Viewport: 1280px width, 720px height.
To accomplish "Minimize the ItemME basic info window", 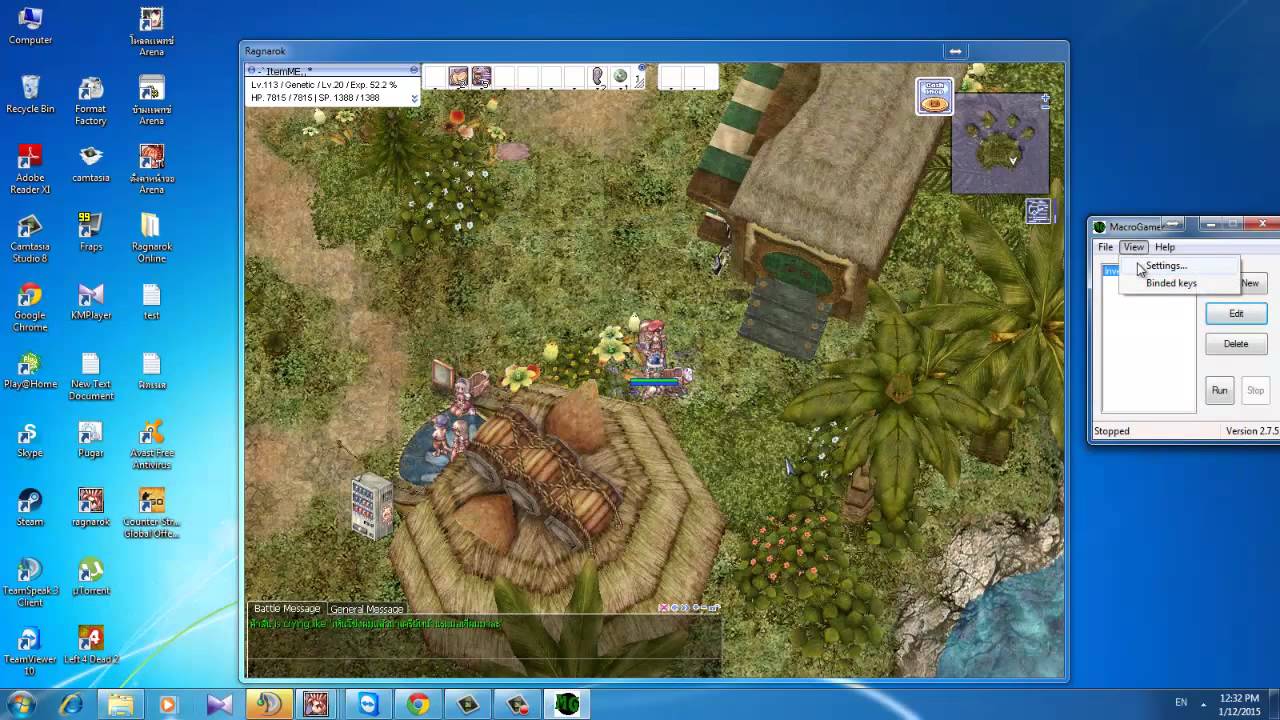I will [x=414, y=70].
